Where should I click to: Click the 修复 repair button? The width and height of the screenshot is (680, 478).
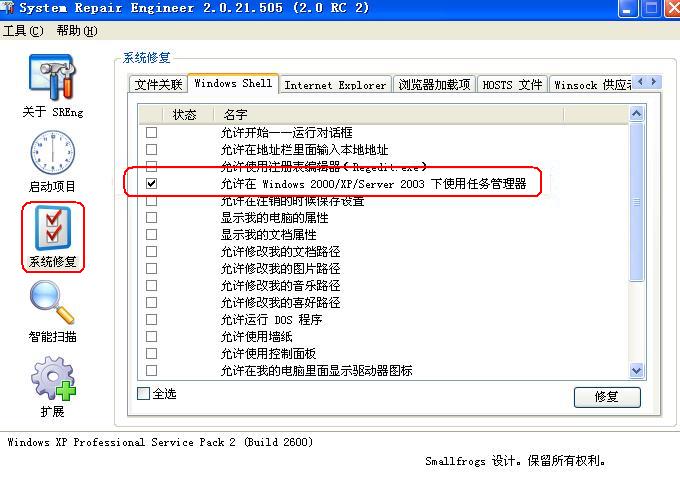coord(607,397)
